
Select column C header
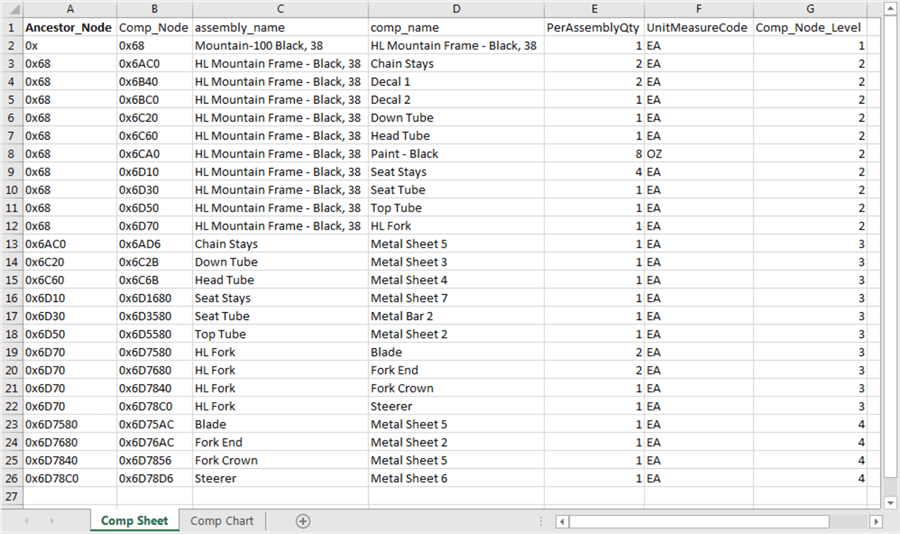point(280,9)
